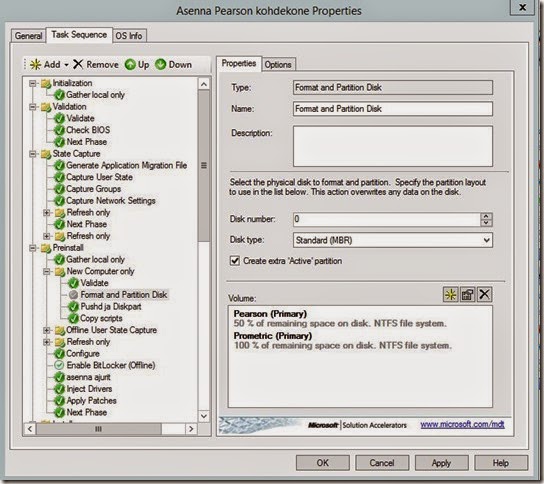Click the Remove X icon
The height and width of the screenshot is (484, 544).
click(x=78, y=64)
